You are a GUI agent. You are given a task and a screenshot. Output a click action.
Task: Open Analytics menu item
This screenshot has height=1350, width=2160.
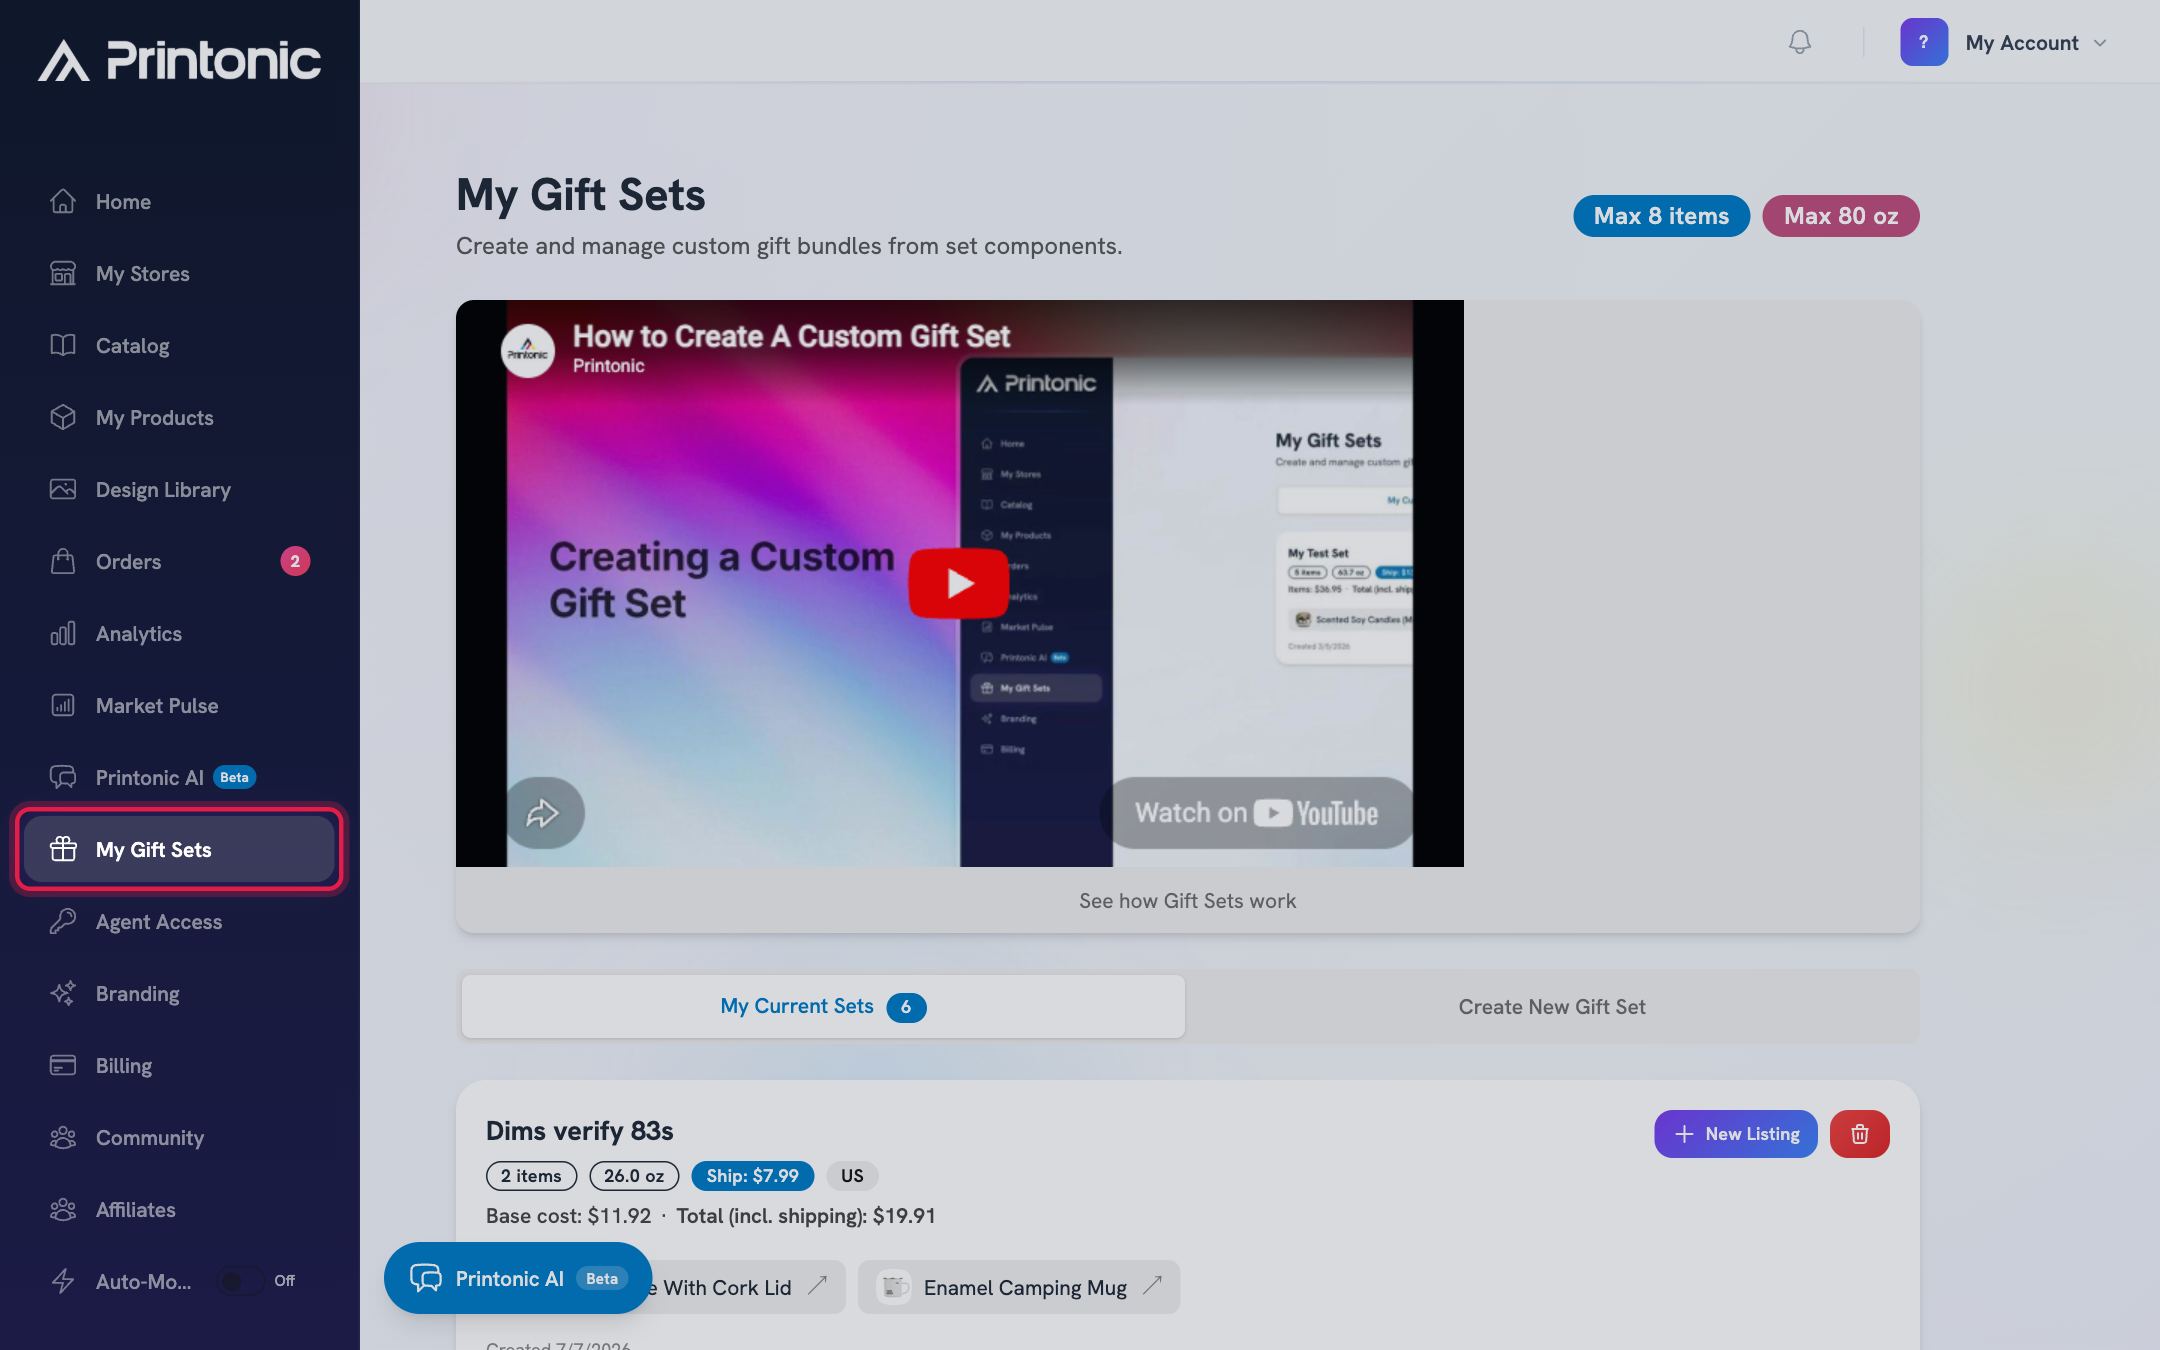179,633
